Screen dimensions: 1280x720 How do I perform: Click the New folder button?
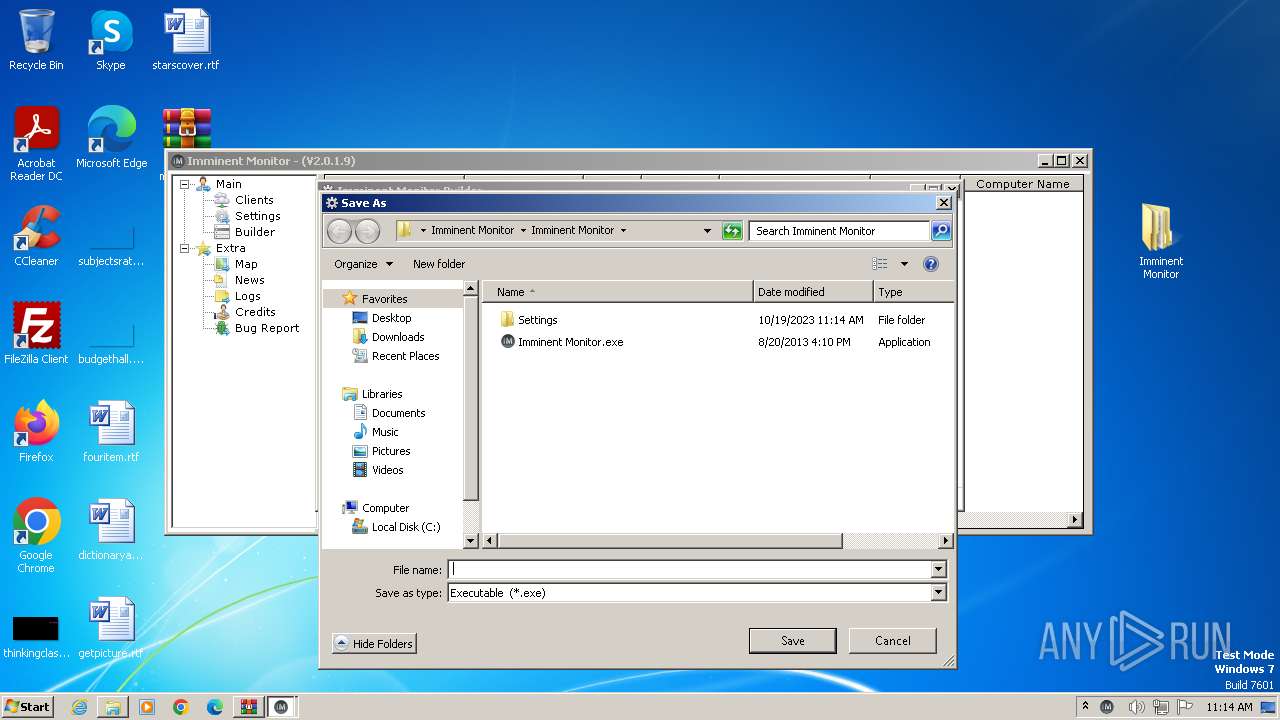click(439, 264)
